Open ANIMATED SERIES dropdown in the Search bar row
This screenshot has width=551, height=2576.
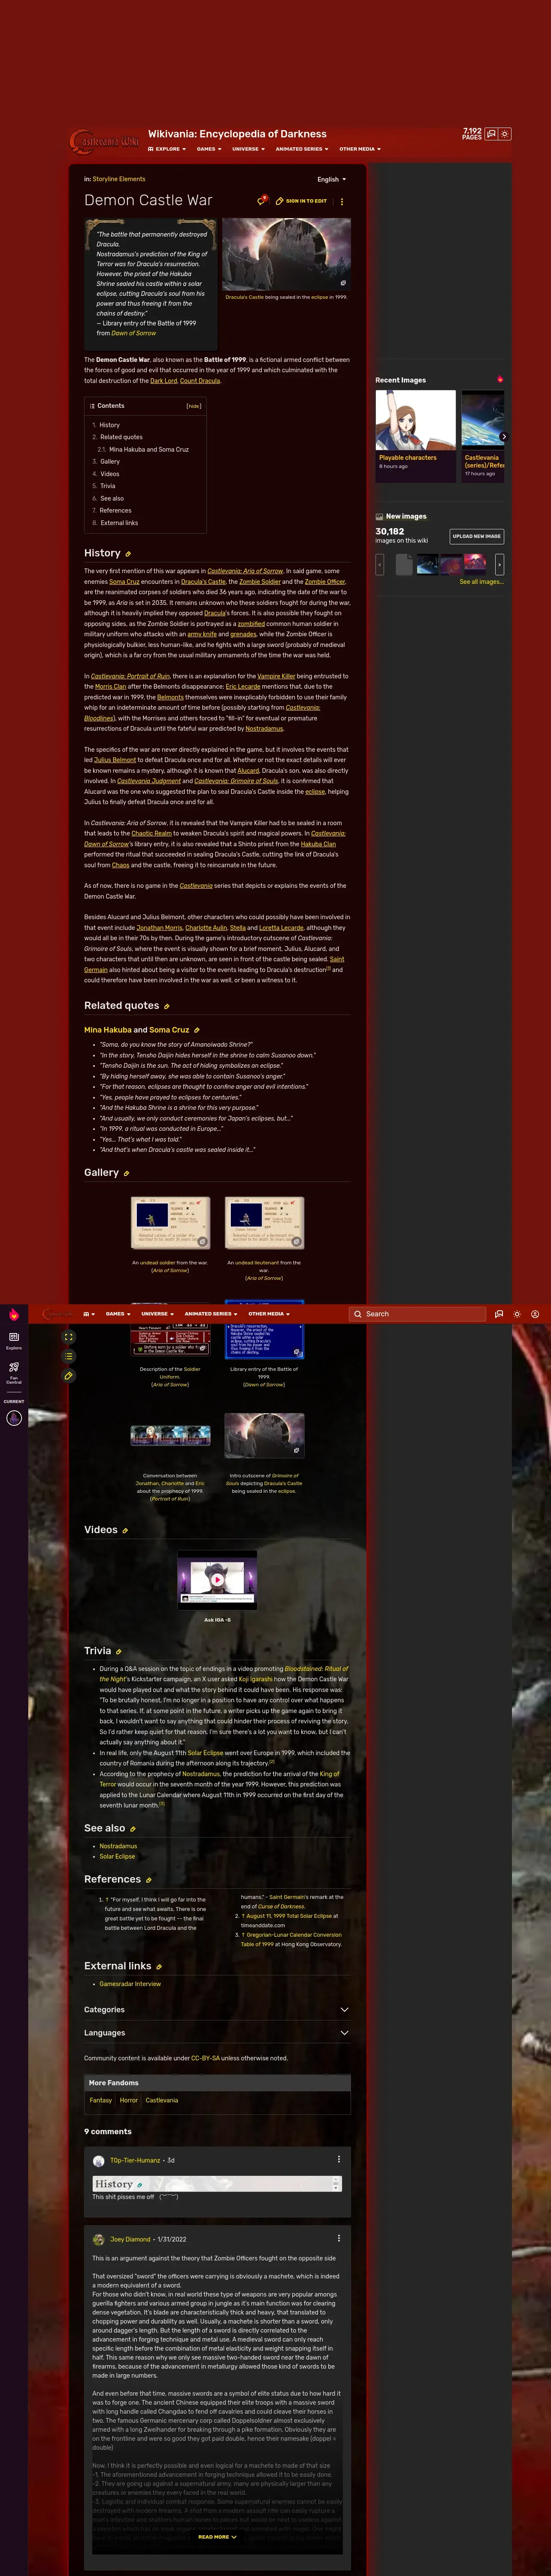(211, 1314)
